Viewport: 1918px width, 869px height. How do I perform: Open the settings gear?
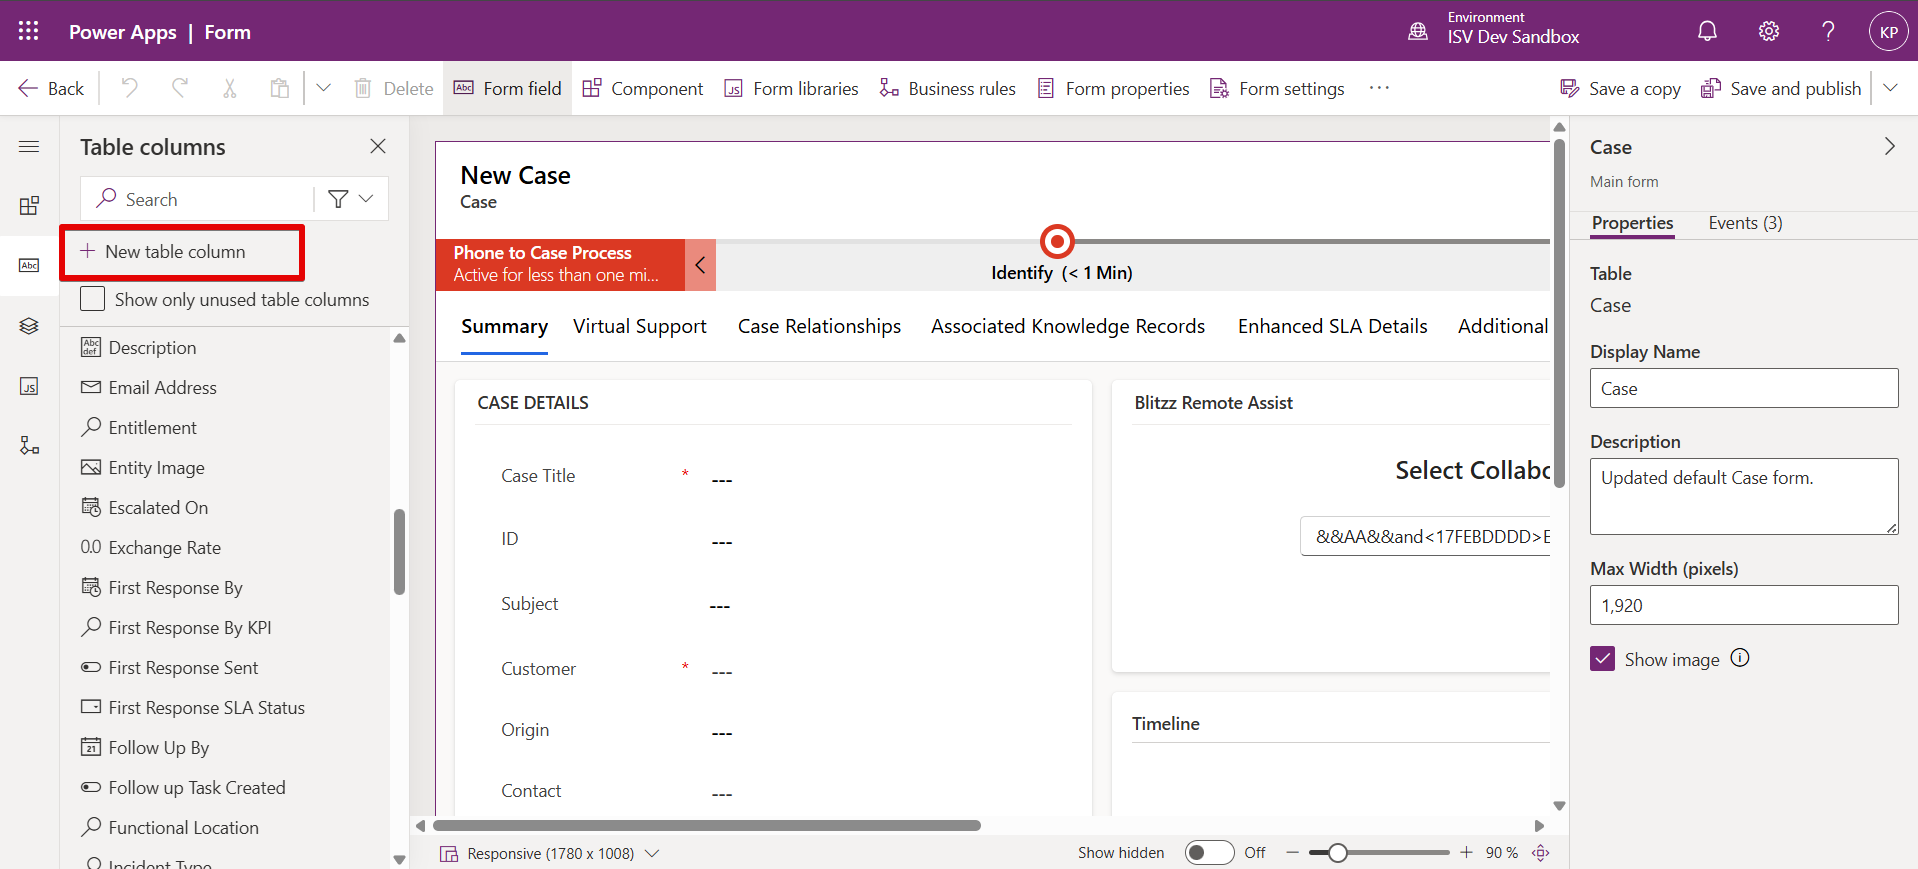pyautogui.click(x=1769, y=31)
